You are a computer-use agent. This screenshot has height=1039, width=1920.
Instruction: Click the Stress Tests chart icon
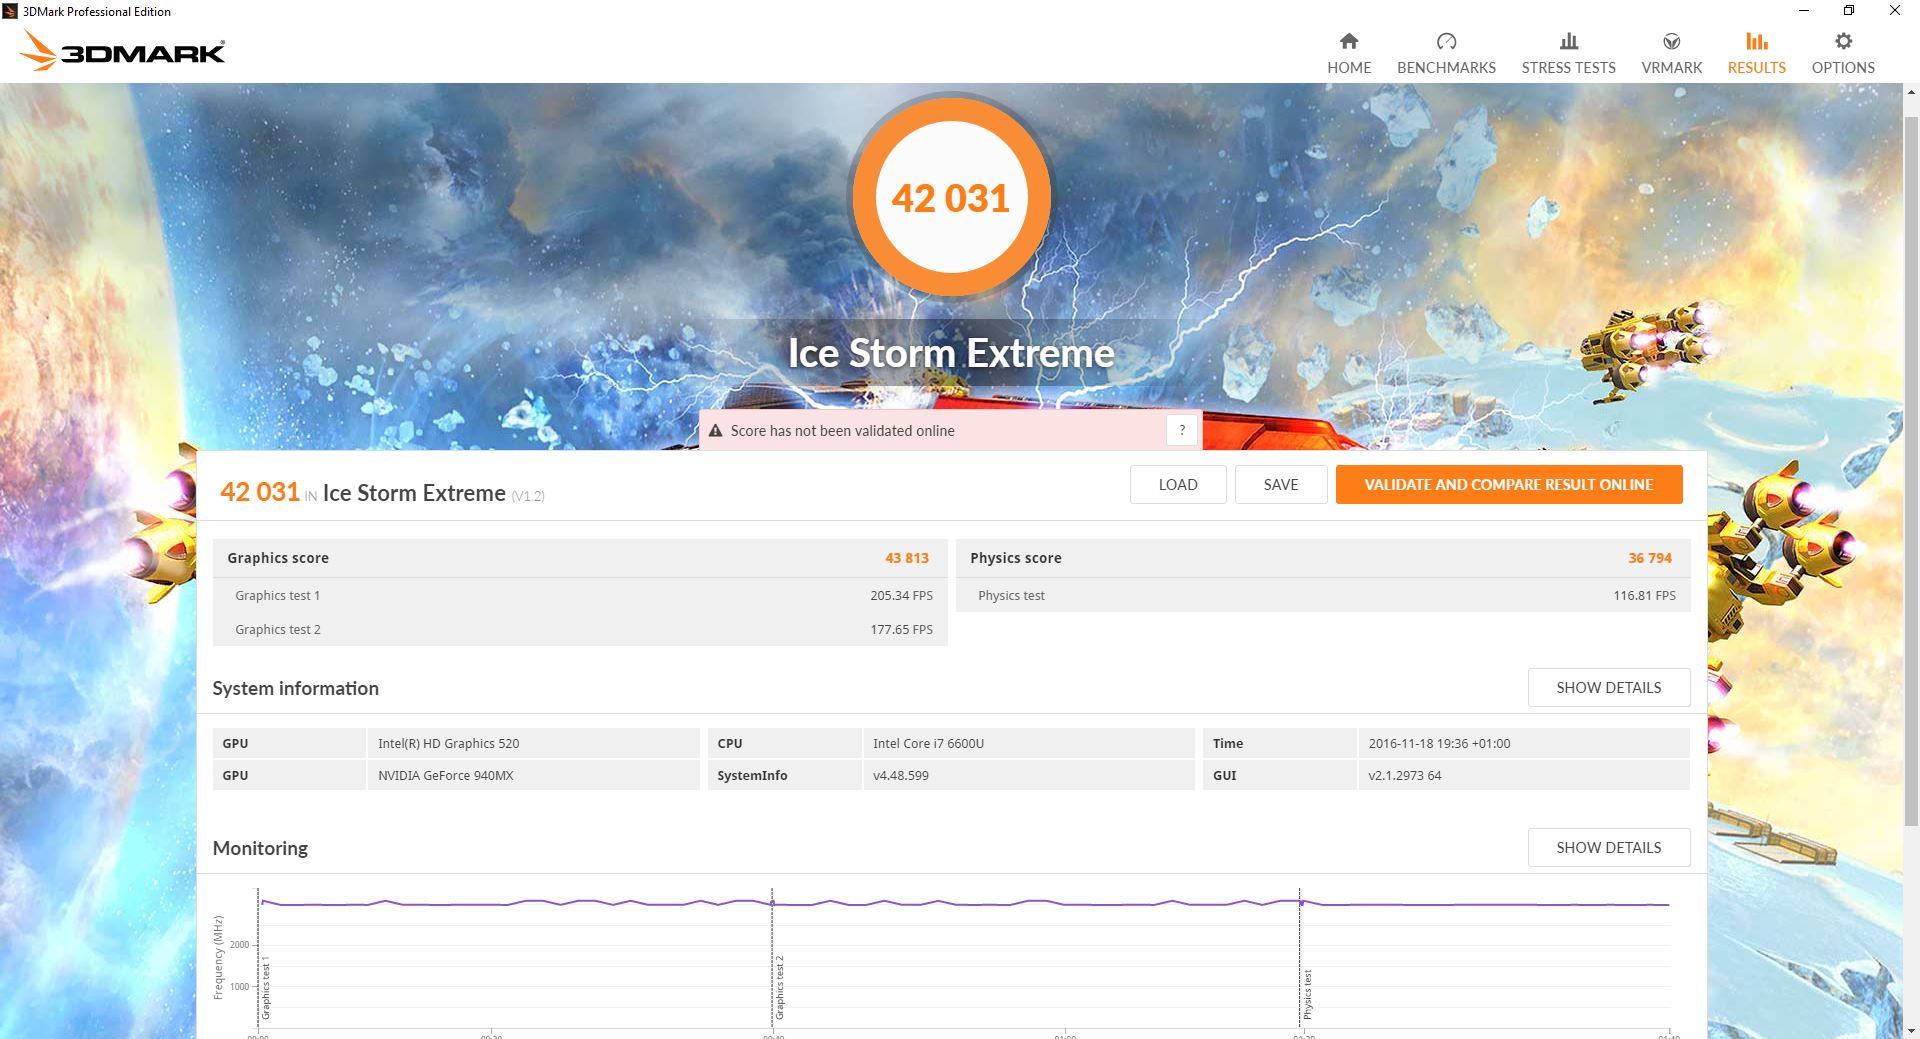(1568, 41)
